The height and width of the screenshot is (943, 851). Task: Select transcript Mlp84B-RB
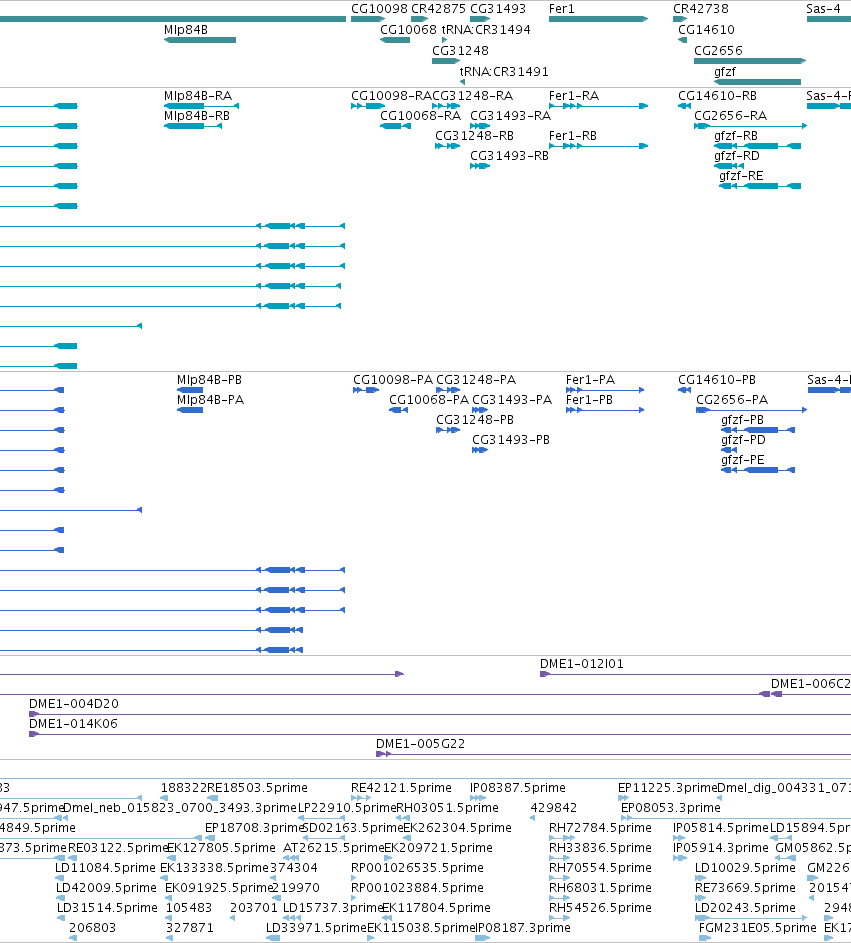[193, 126]
